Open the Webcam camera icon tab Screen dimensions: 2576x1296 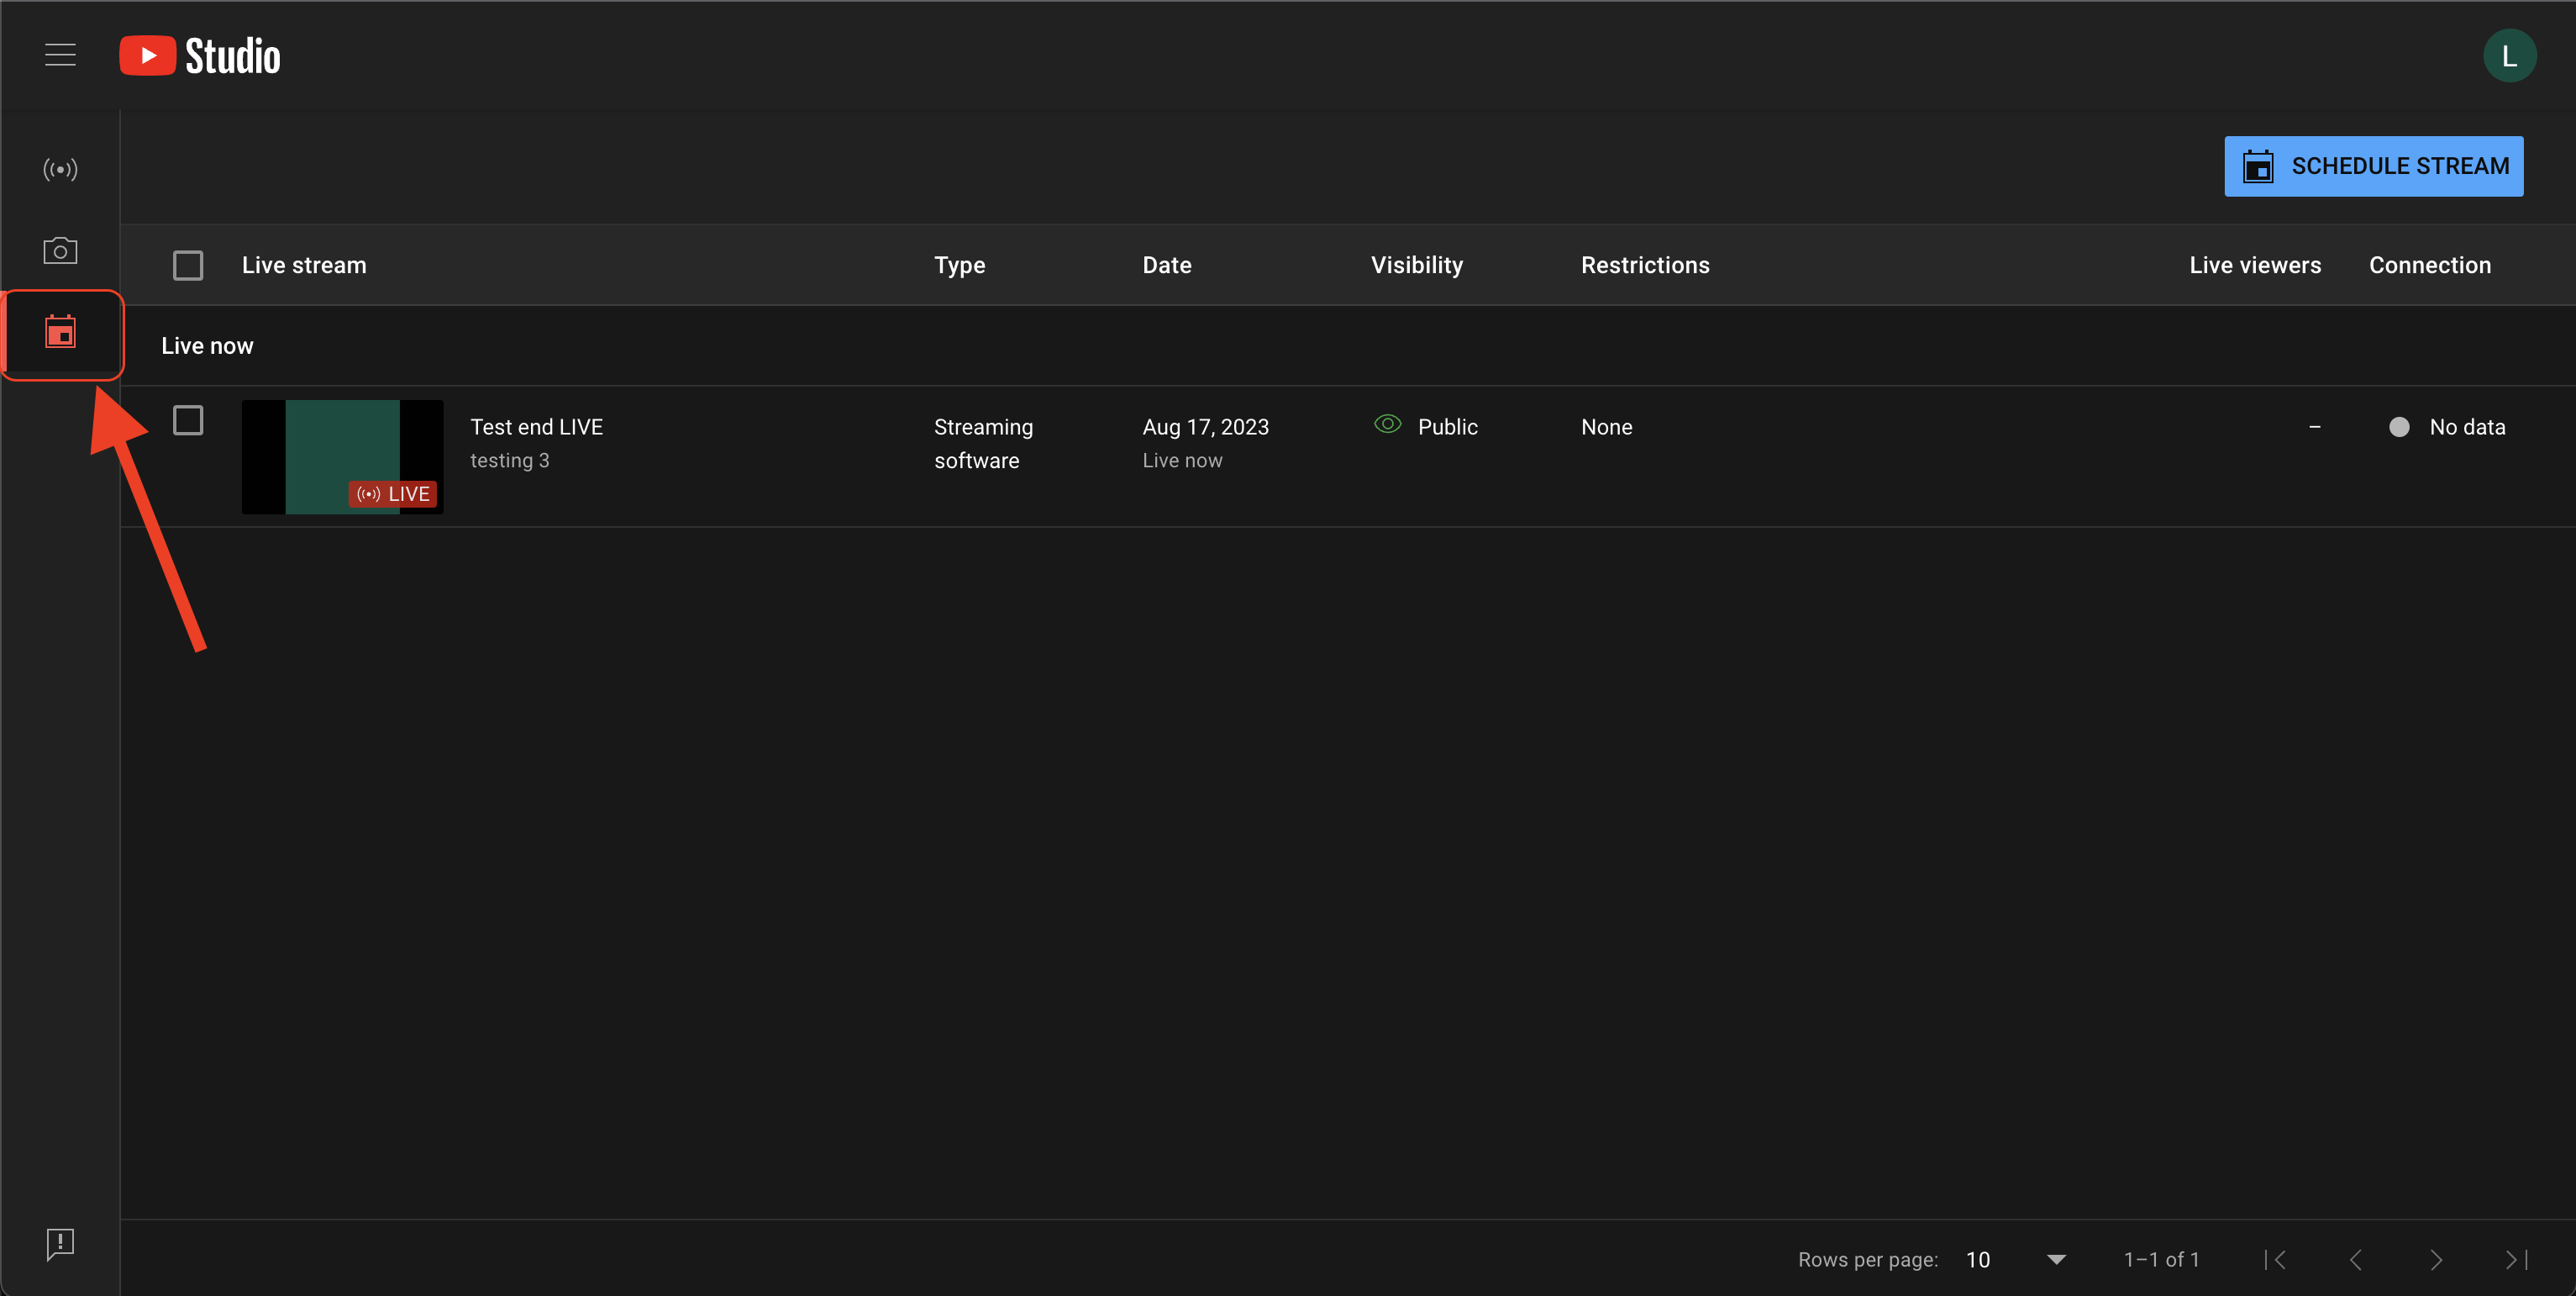tap(60, 250)
